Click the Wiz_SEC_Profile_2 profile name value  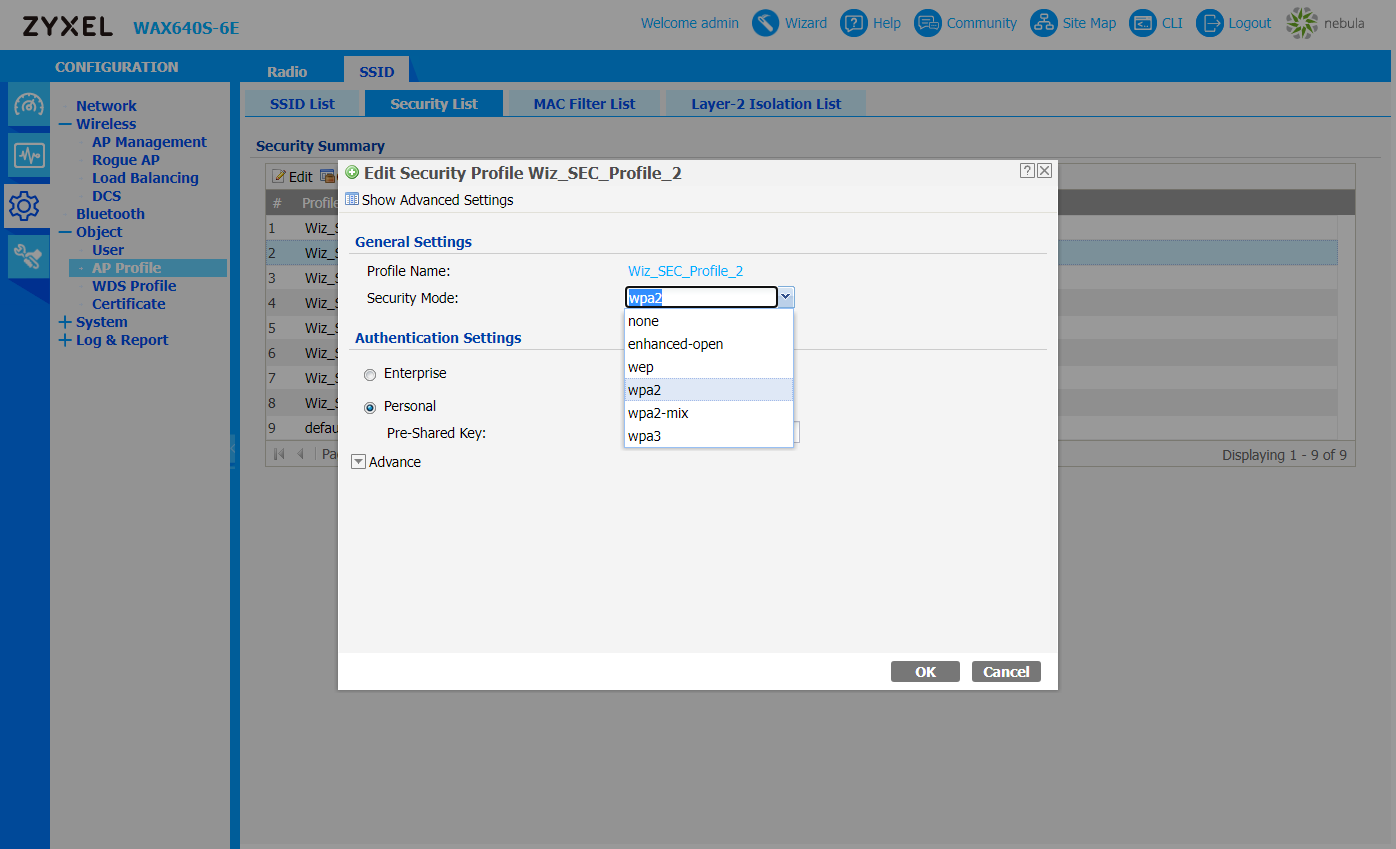pyautogui.click(x=685, y=271)
